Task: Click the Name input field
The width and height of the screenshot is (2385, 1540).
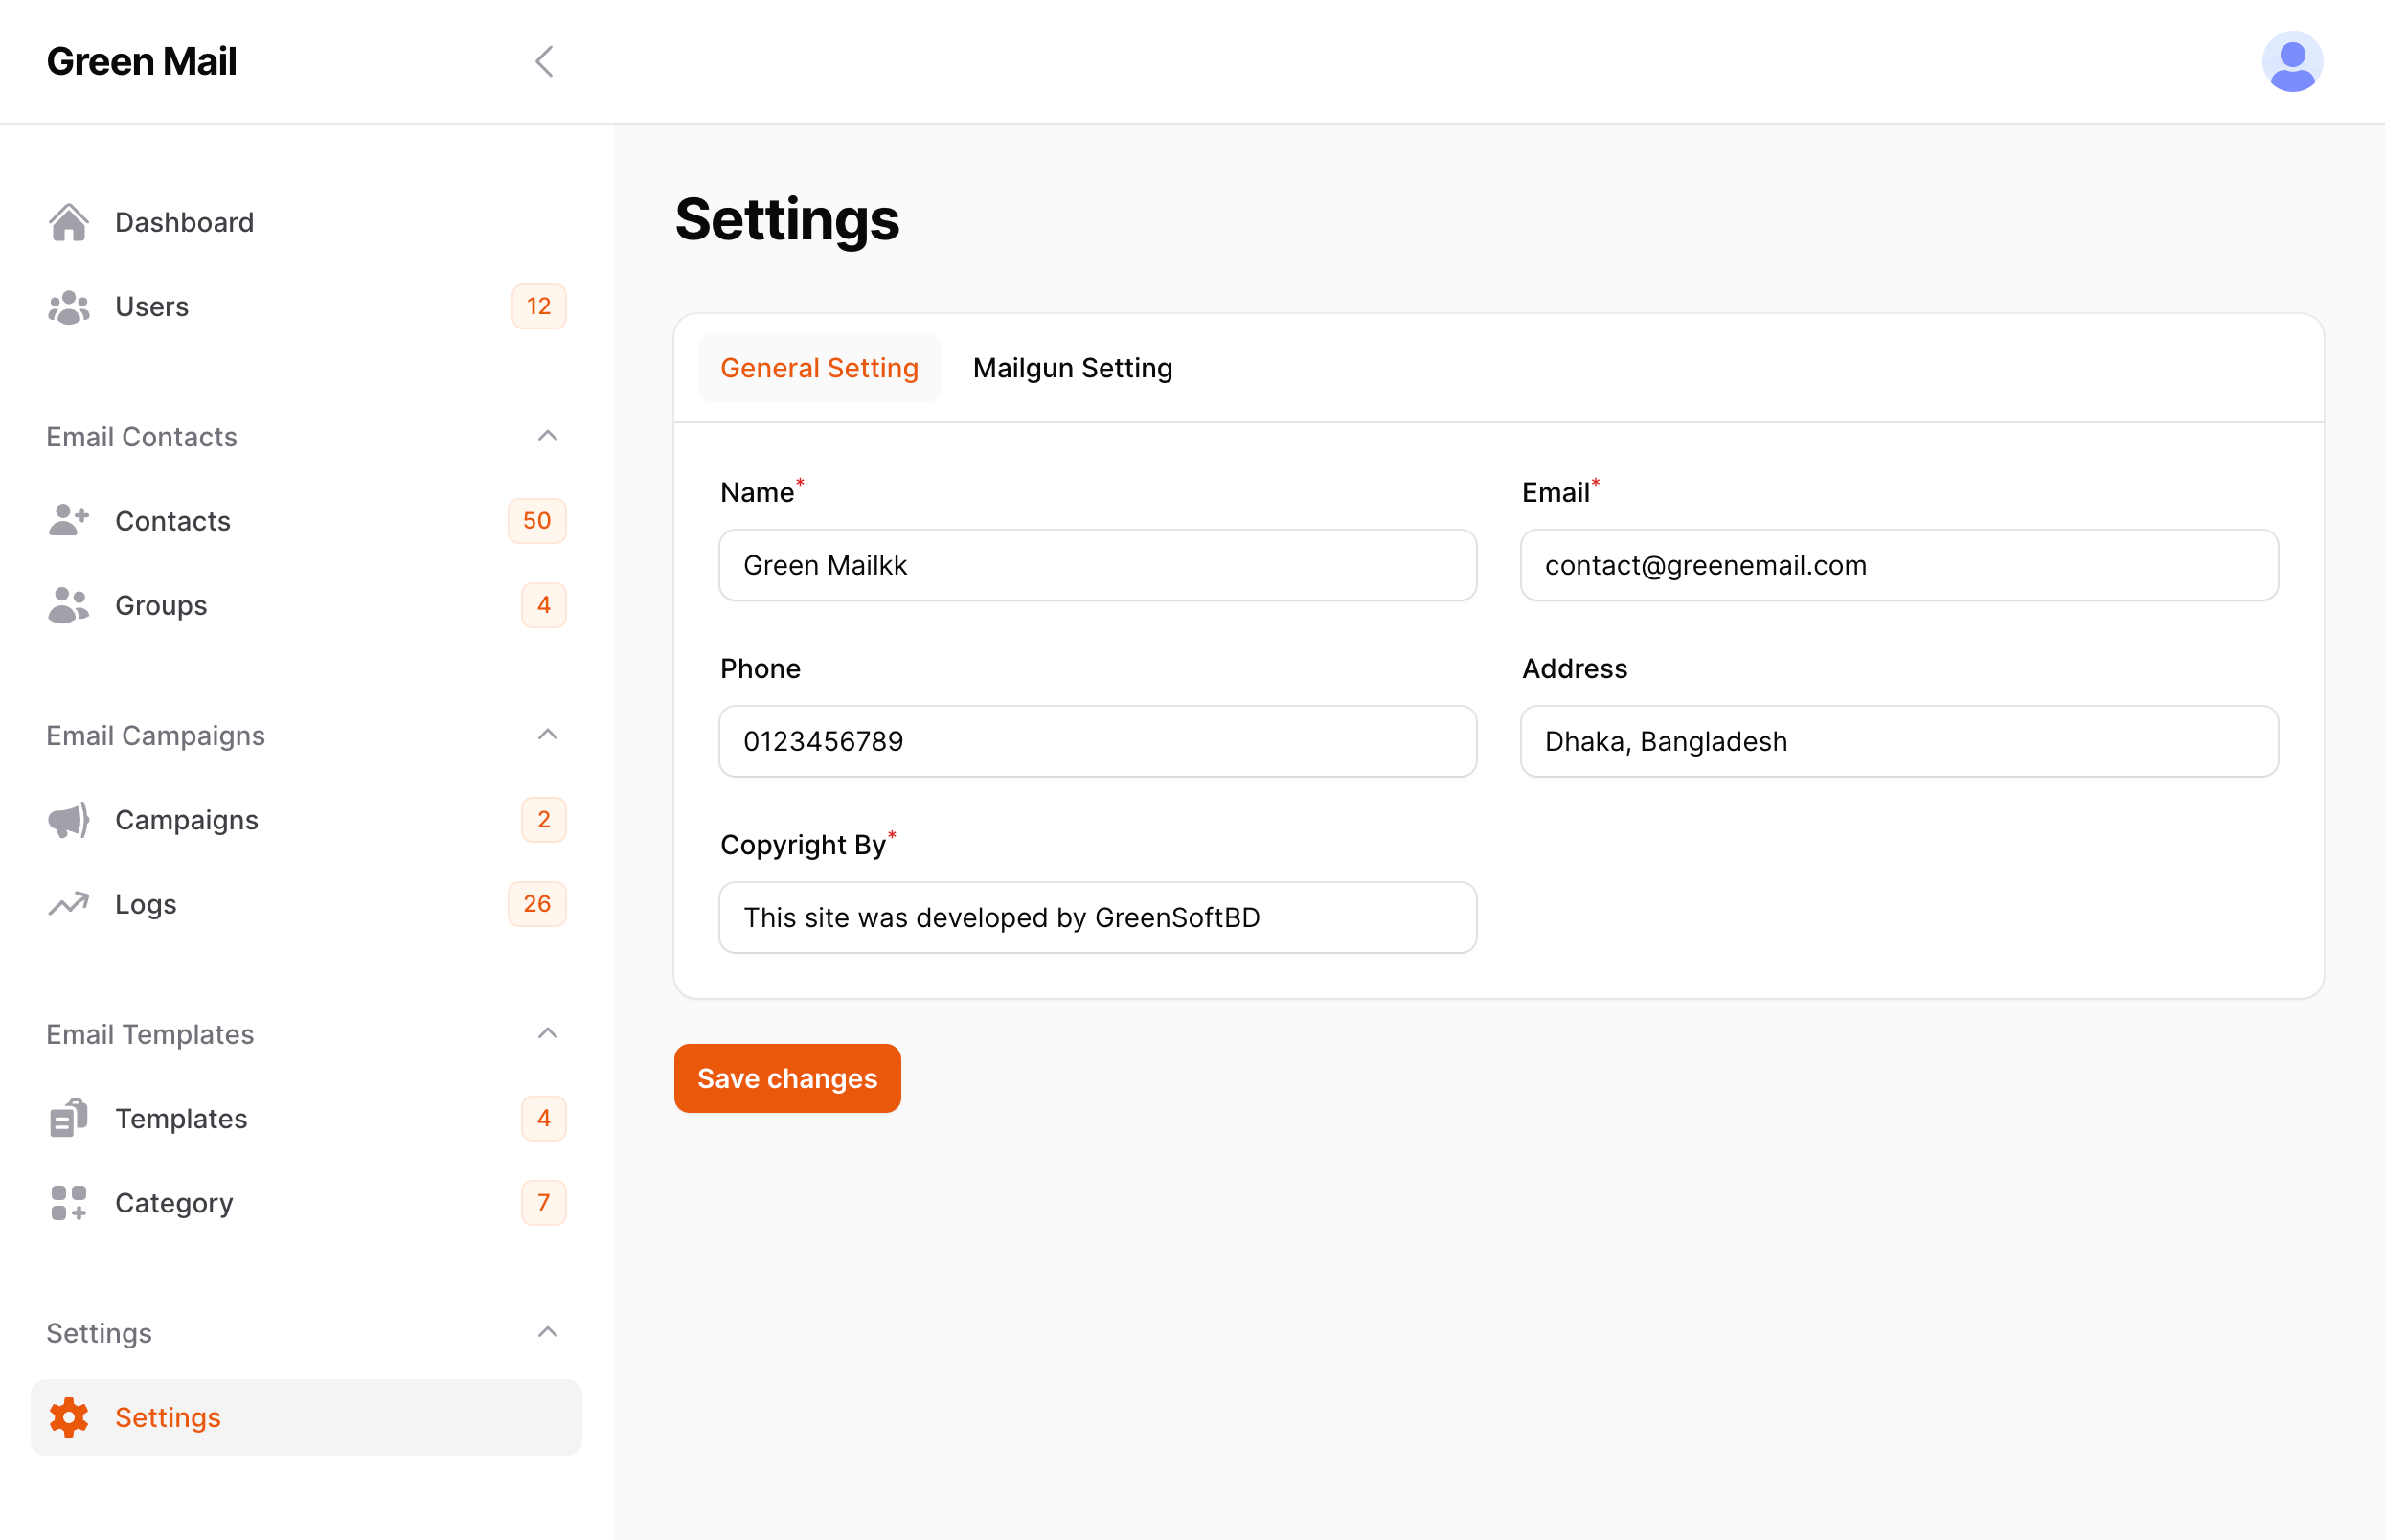Action: click(1097, 563)
